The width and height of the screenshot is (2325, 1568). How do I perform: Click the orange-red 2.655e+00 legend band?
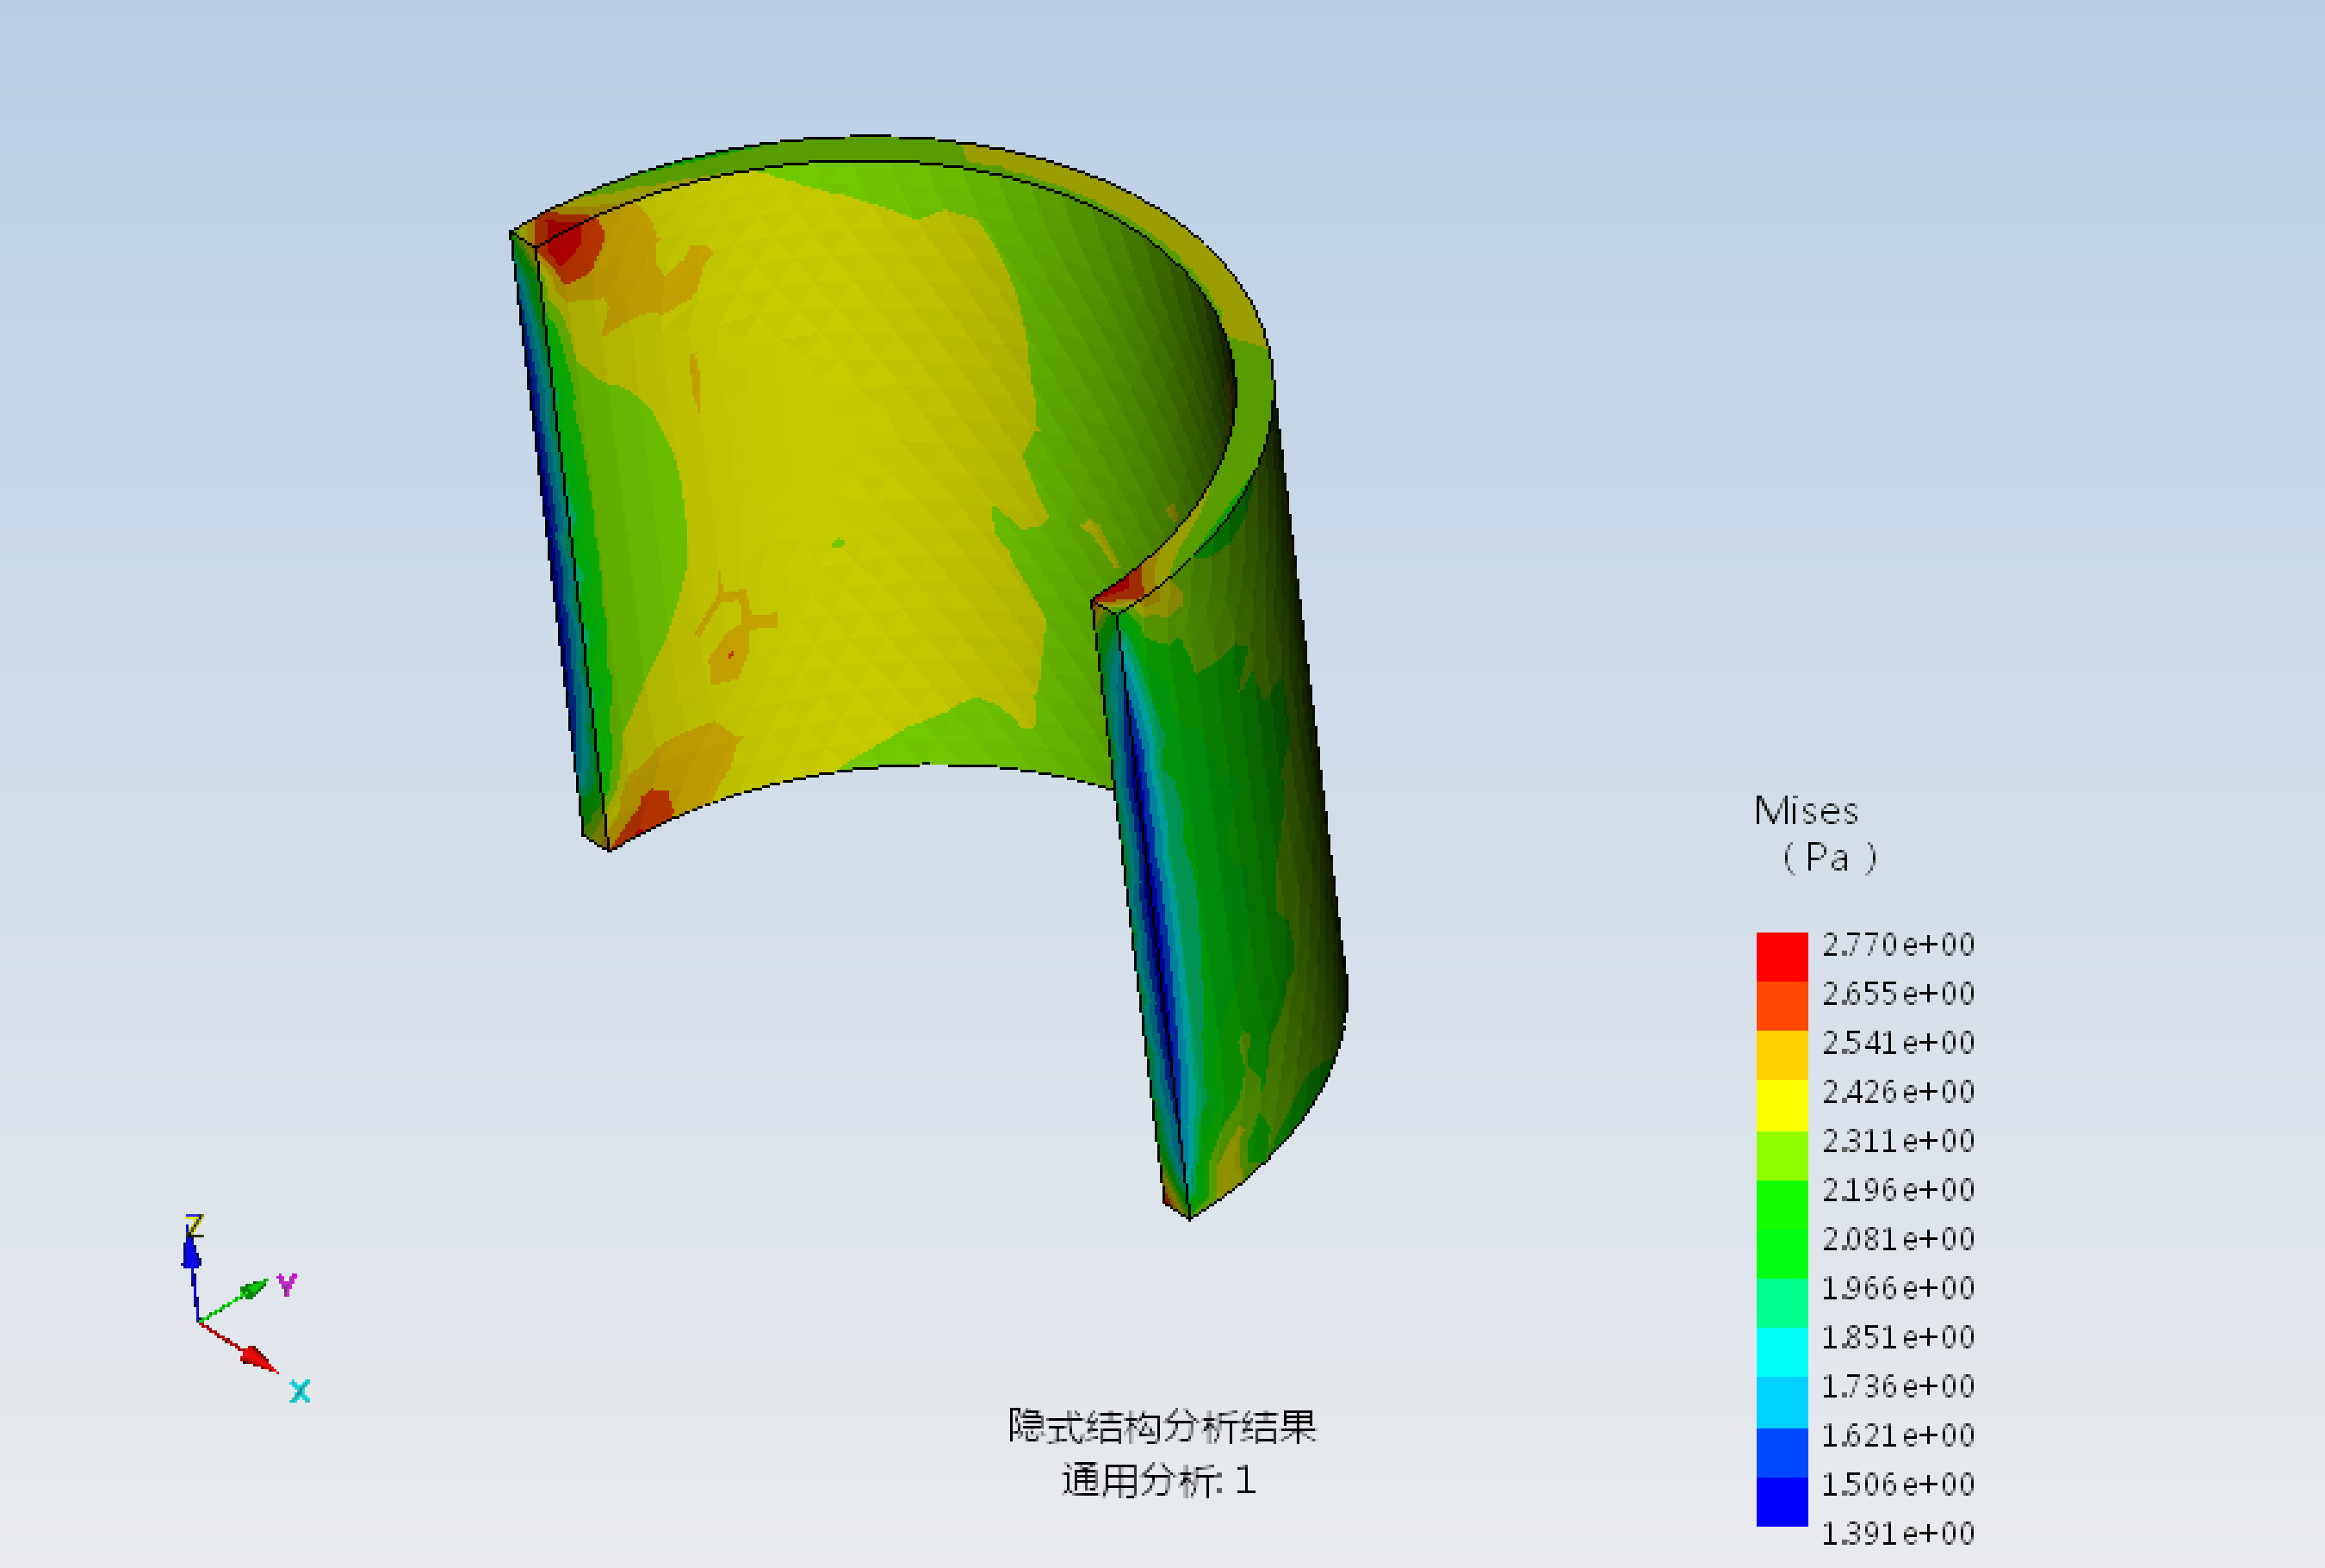pyautogui.click(x=1782, y=1006)
